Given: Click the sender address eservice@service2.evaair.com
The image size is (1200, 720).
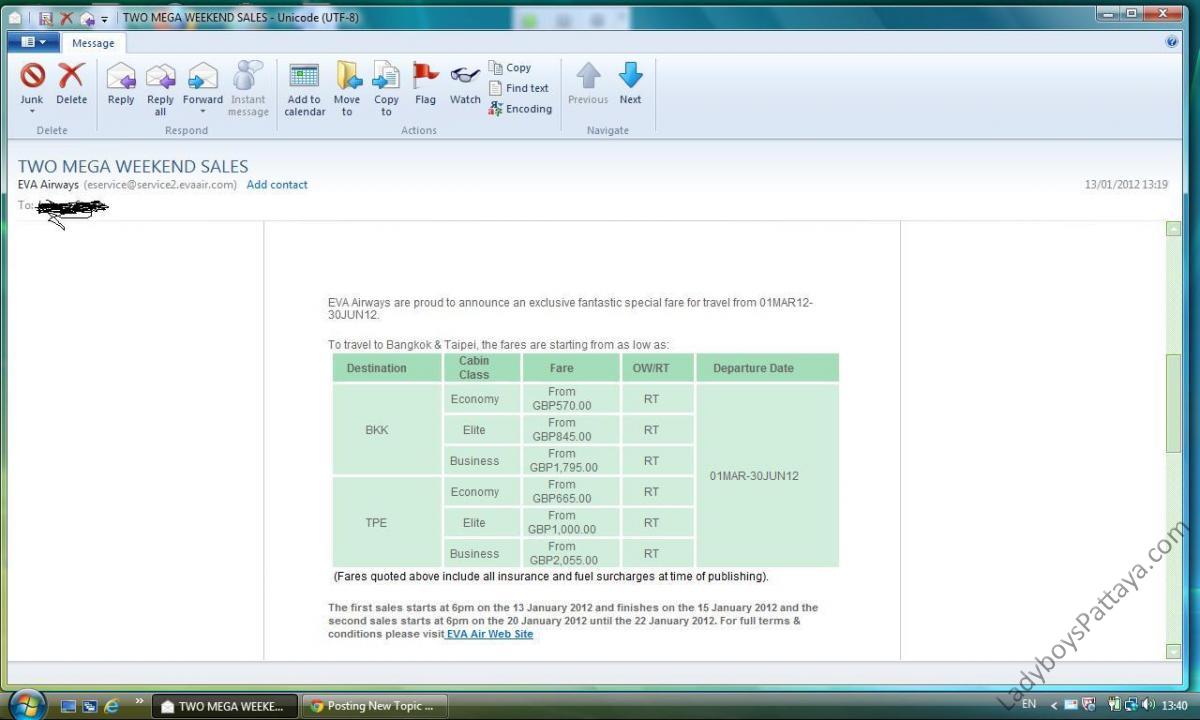Looking at the screenshot, I should click(161, 185).
